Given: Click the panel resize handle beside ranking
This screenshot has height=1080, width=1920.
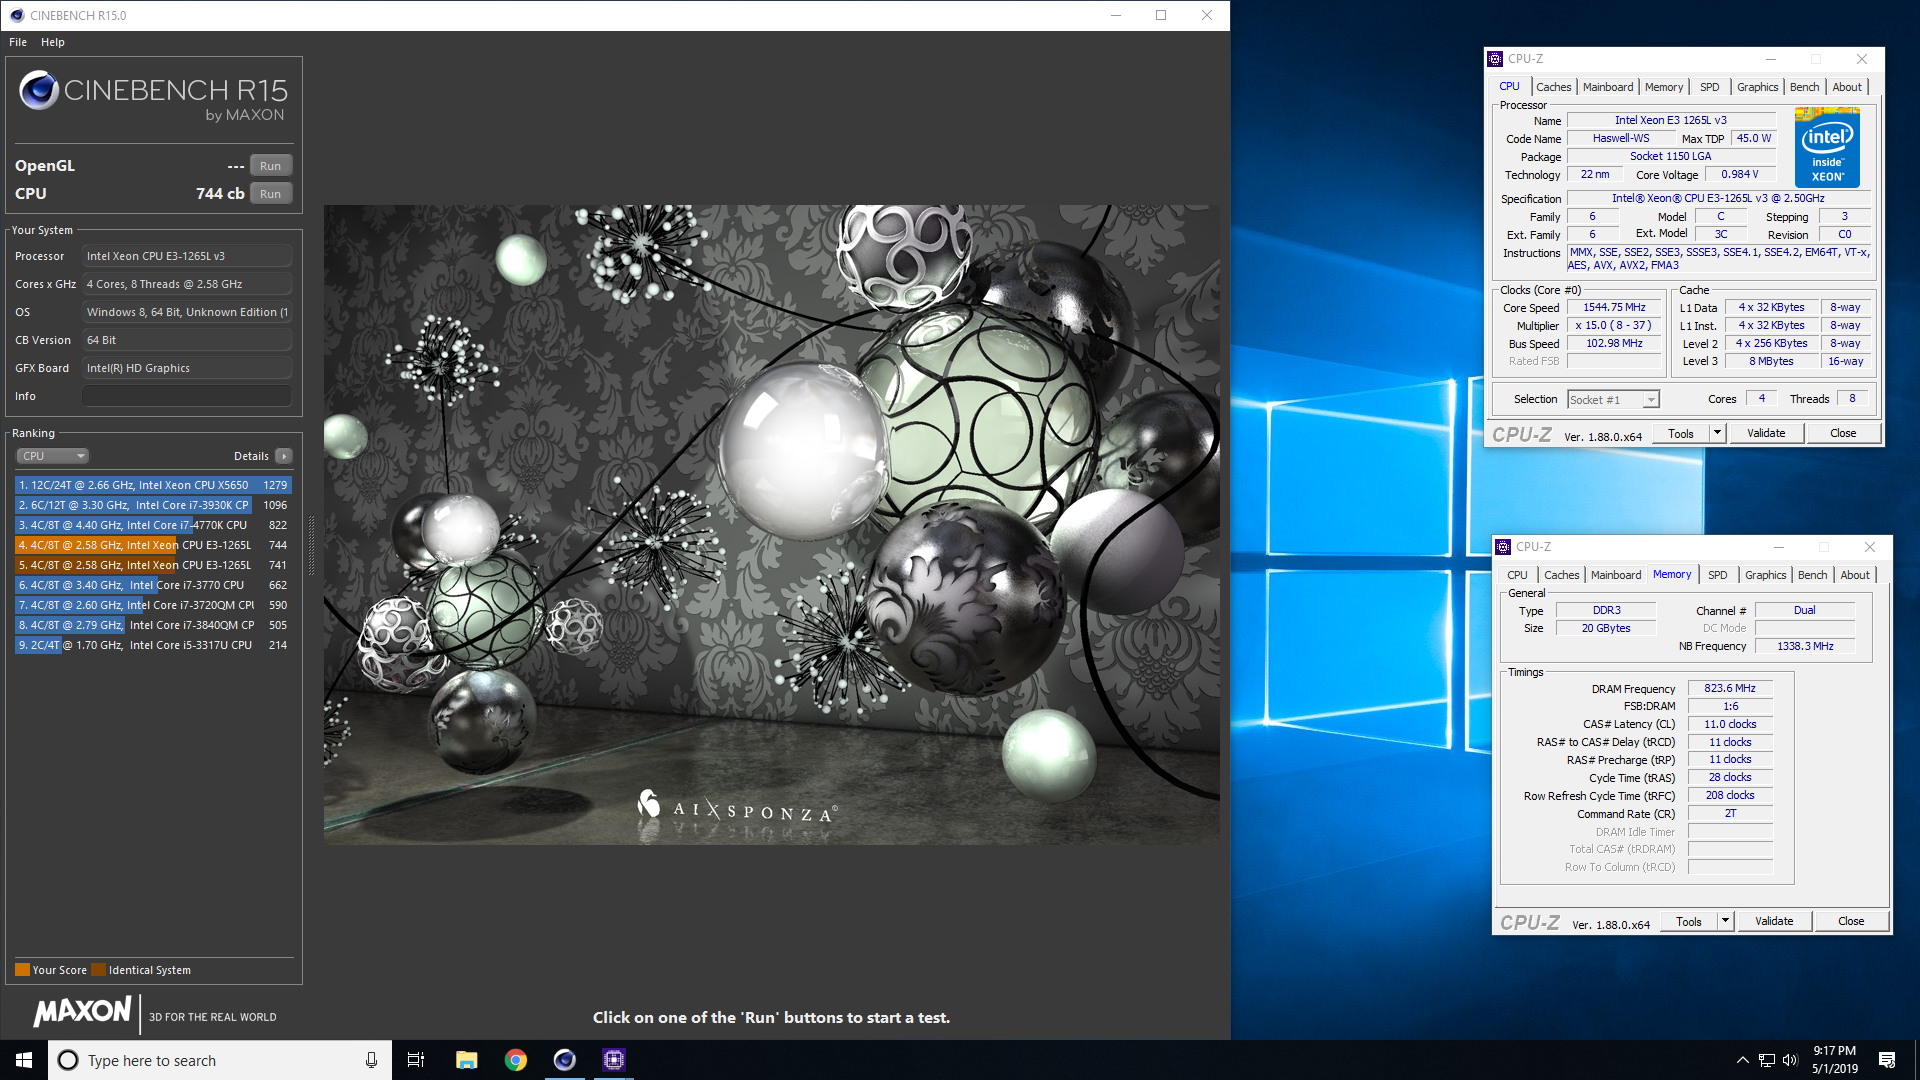Looking at the screenshot, I should [311, 545].
